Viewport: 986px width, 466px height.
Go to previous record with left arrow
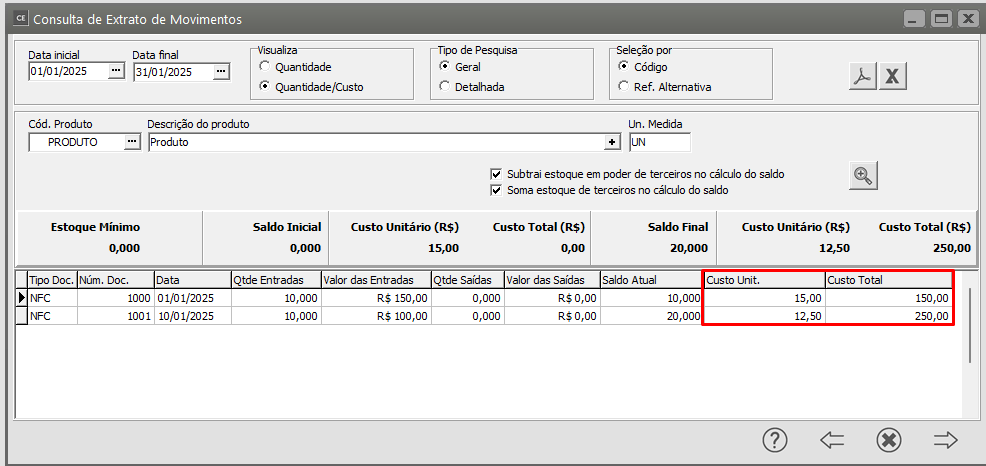tap(831, 440)
